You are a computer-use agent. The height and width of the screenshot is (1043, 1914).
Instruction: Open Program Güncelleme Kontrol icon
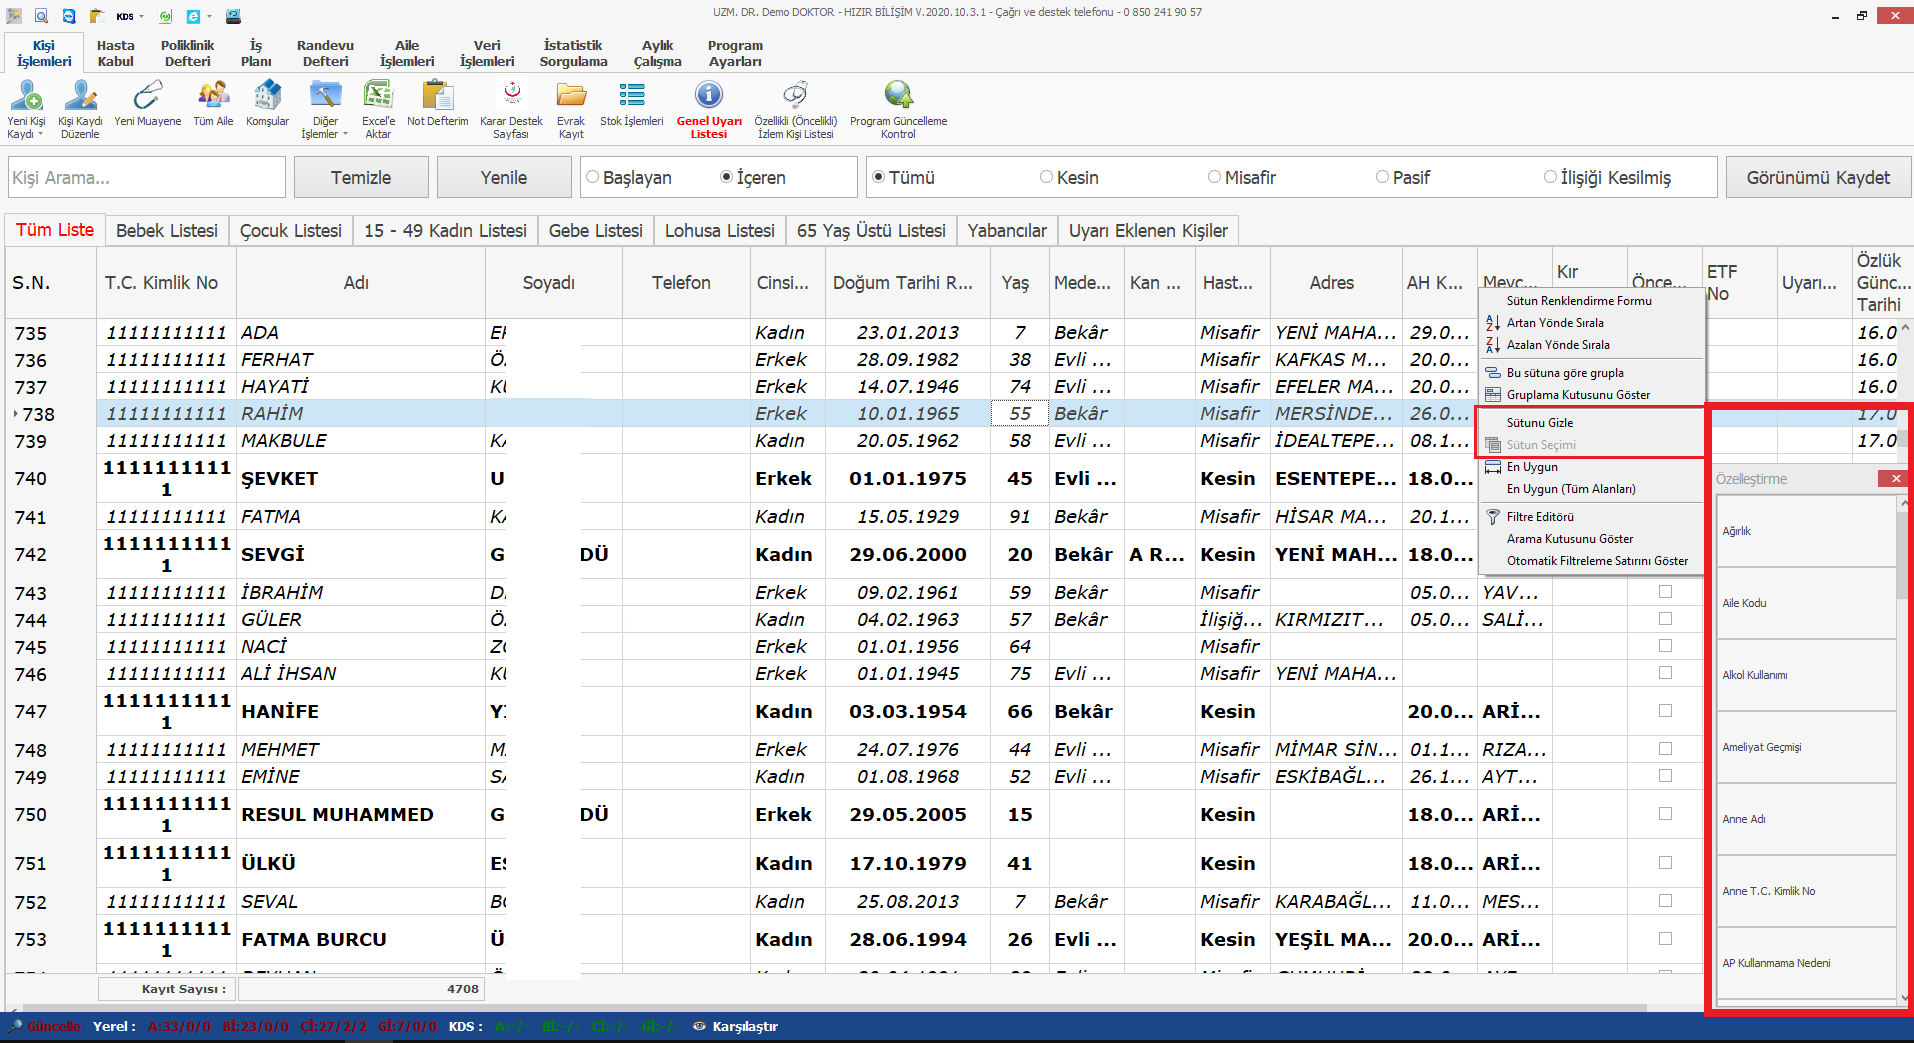click(898, 96)
